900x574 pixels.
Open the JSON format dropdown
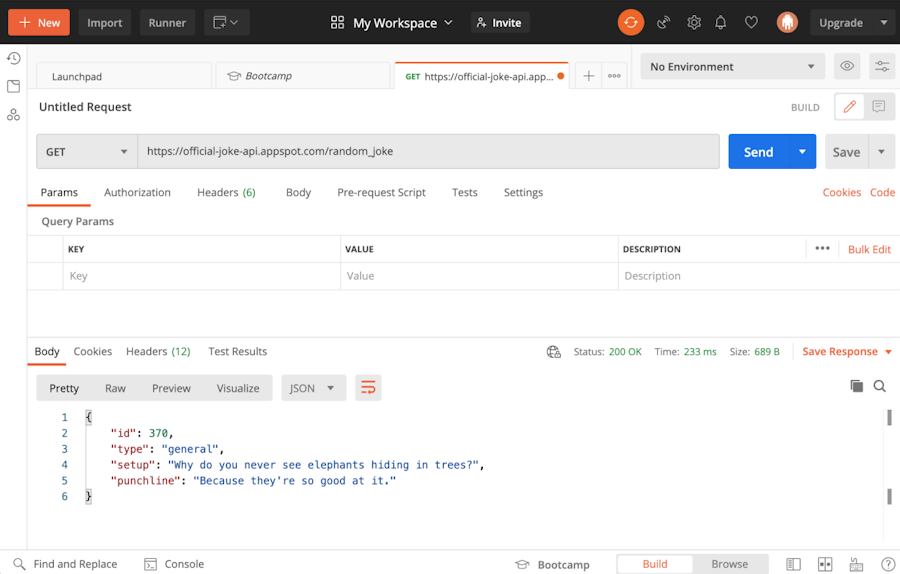(x=313, y=388)
